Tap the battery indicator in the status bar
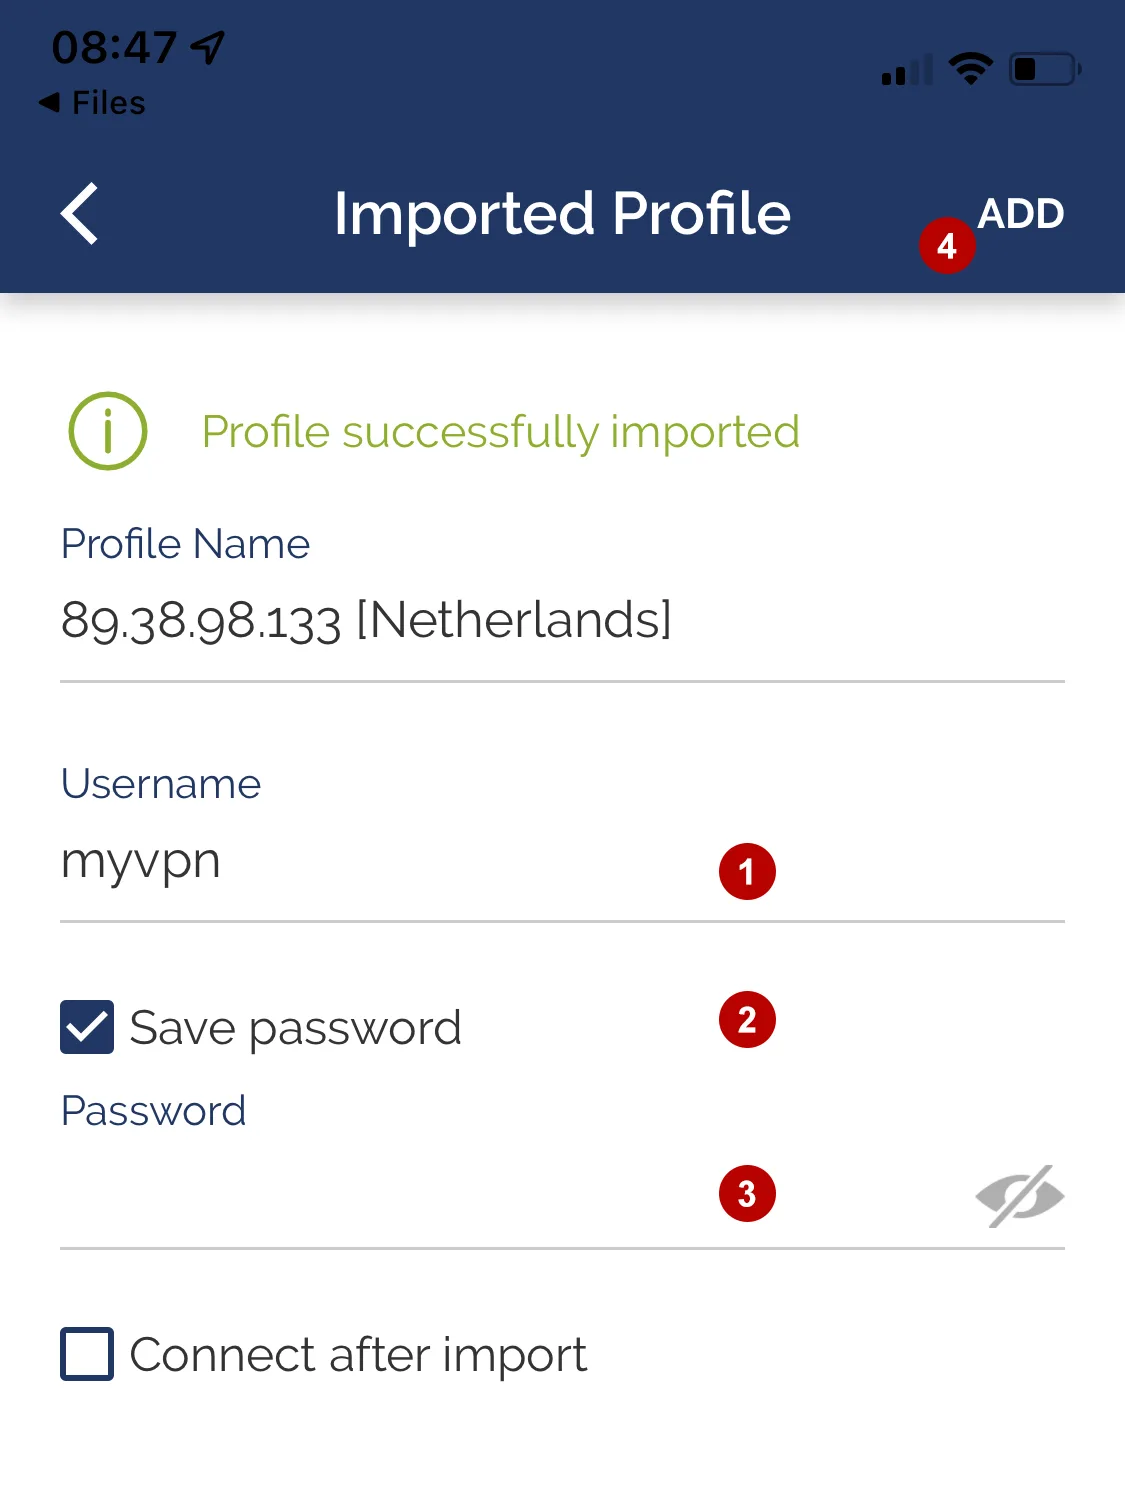Screen dimensions: 1125x1500 point(1042,68)
